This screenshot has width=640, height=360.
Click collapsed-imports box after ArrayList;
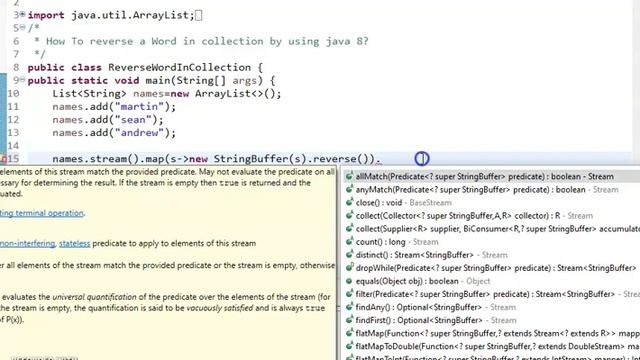tap(198, 16)
